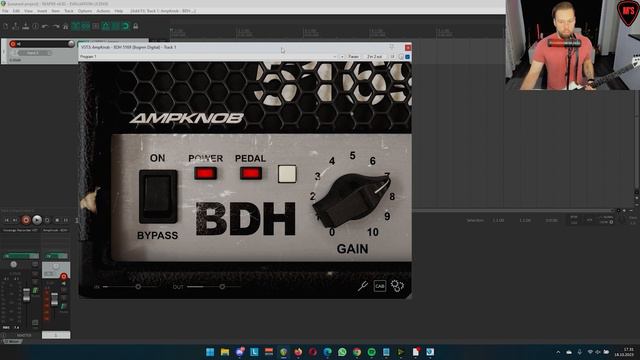
Task: Open Windows Start button on taskbar
Action: 210,352
